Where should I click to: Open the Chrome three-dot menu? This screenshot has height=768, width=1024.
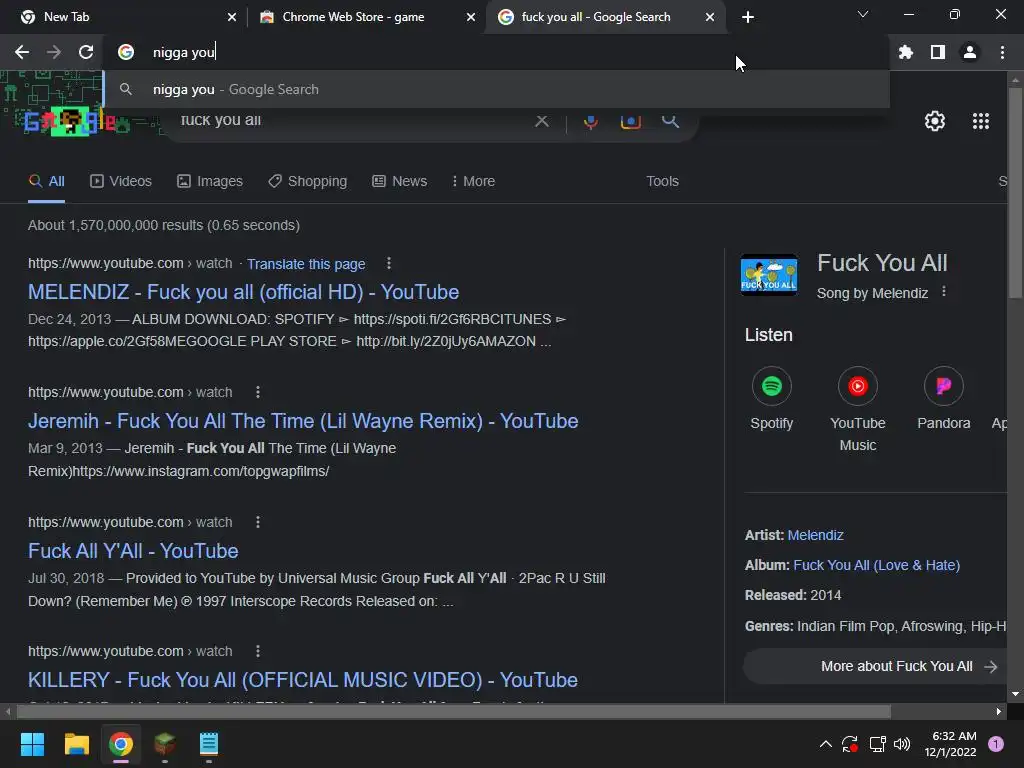point(1002,52)
